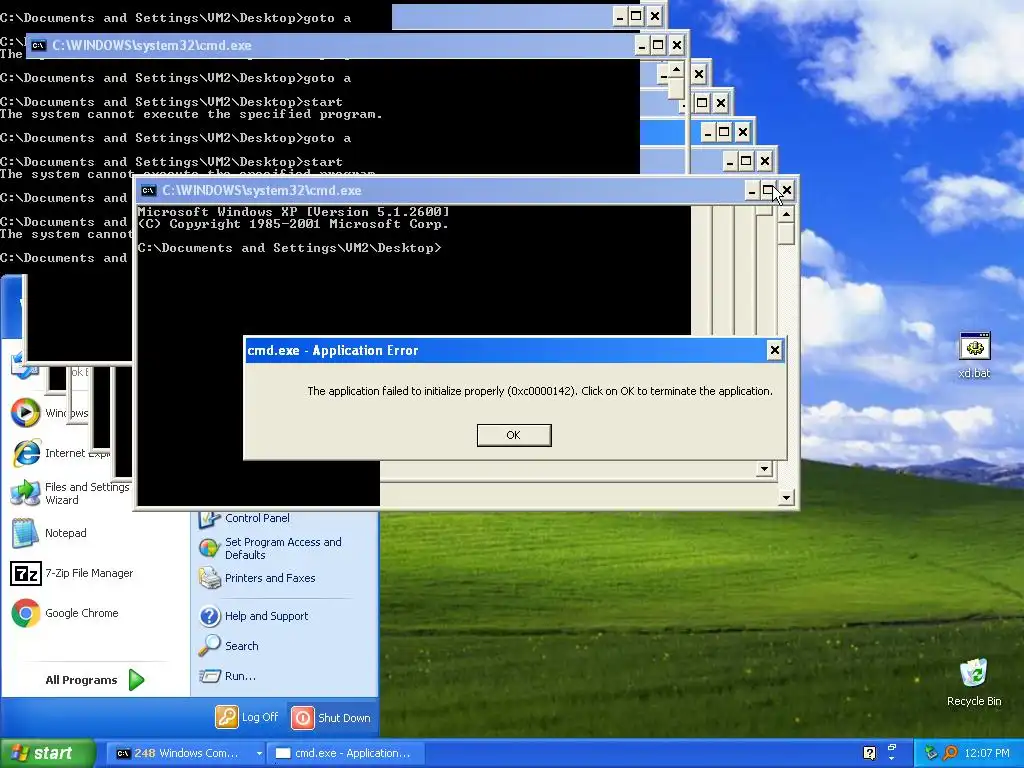The width and height of the screenshot is (1024, 768).
Task: Open Search from the Start menu
Action: click(229, 646)
